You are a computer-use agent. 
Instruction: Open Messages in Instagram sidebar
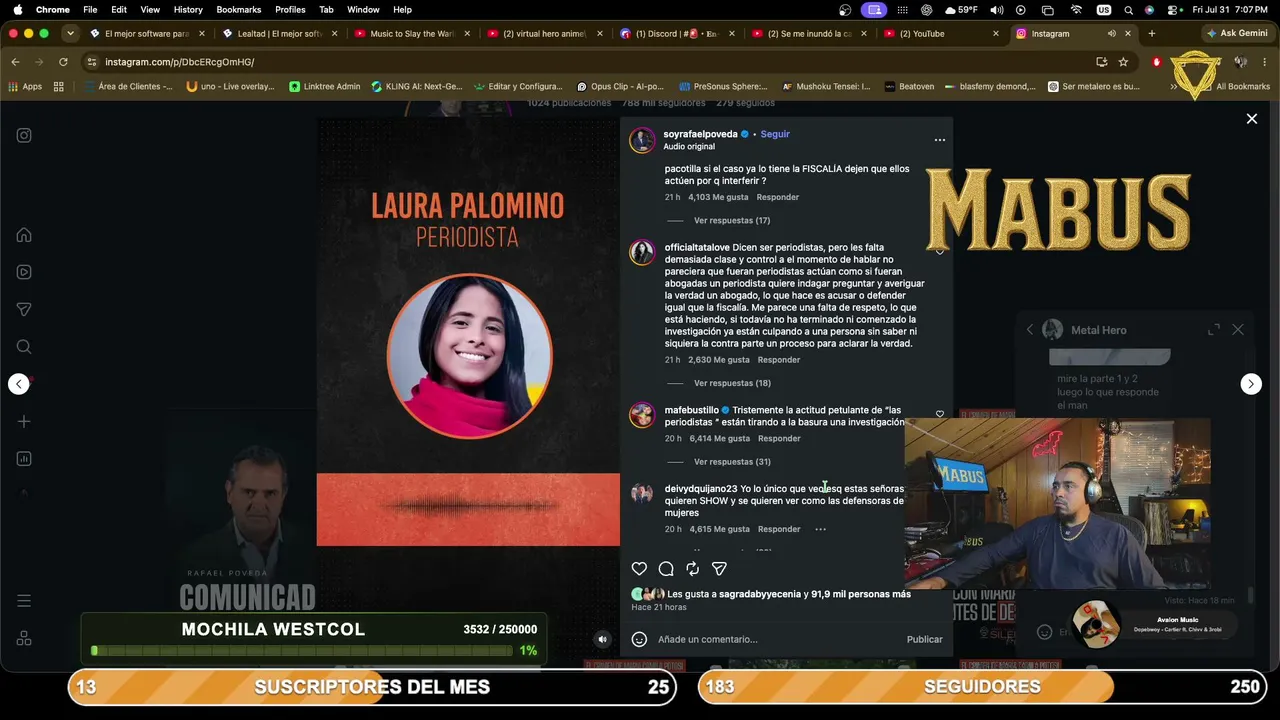tap(24, 310)
